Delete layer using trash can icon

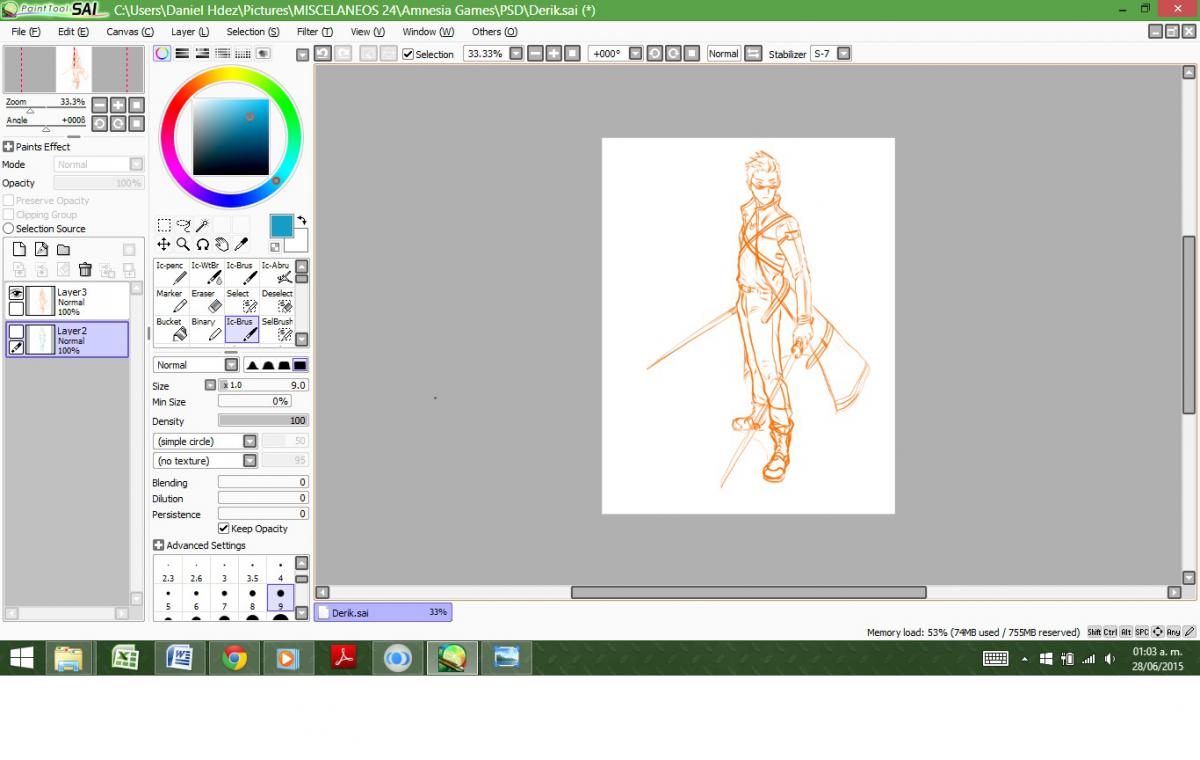(85, 269)
